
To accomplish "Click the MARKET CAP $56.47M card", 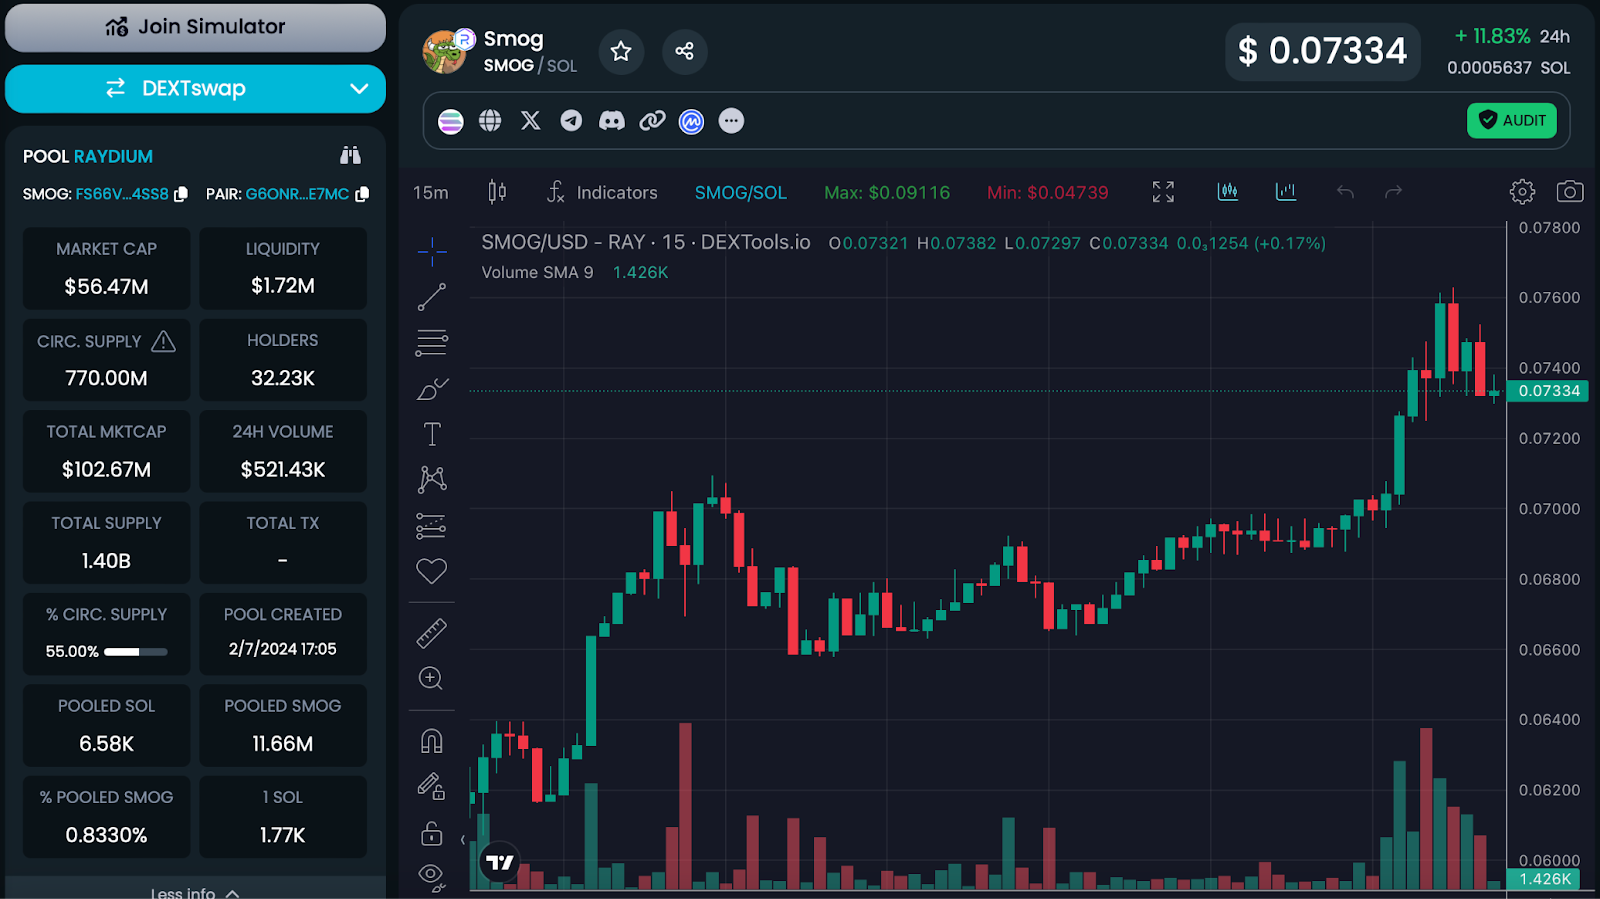I will (107, 268).
